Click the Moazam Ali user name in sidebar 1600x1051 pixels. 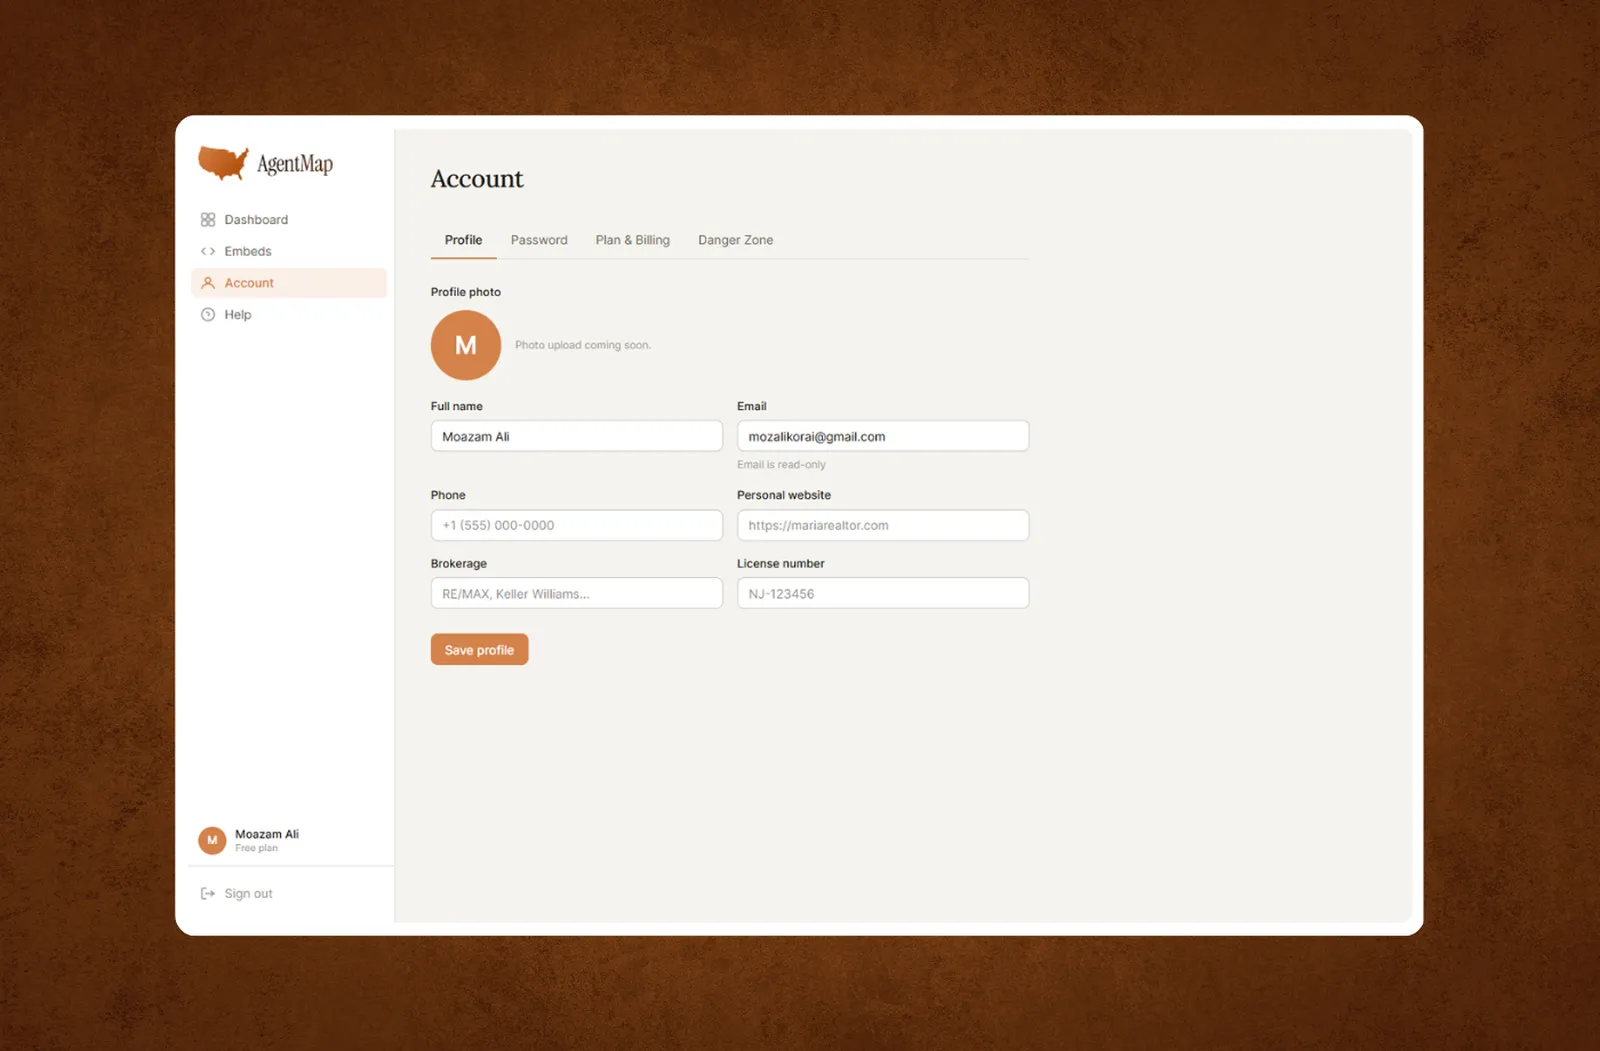coord(267,834)
